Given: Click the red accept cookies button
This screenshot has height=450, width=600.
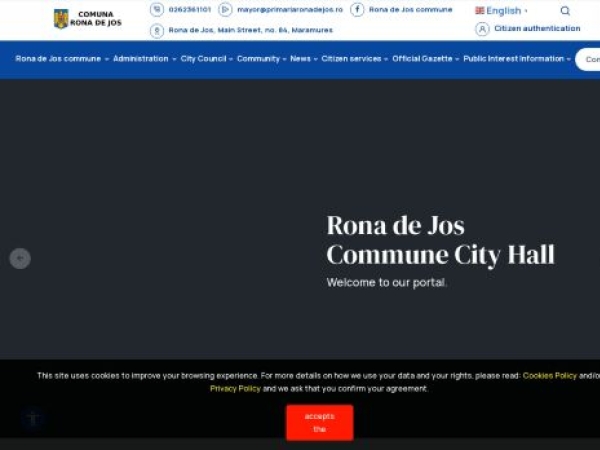Looking at the screenshot, I should coord(320,423).
